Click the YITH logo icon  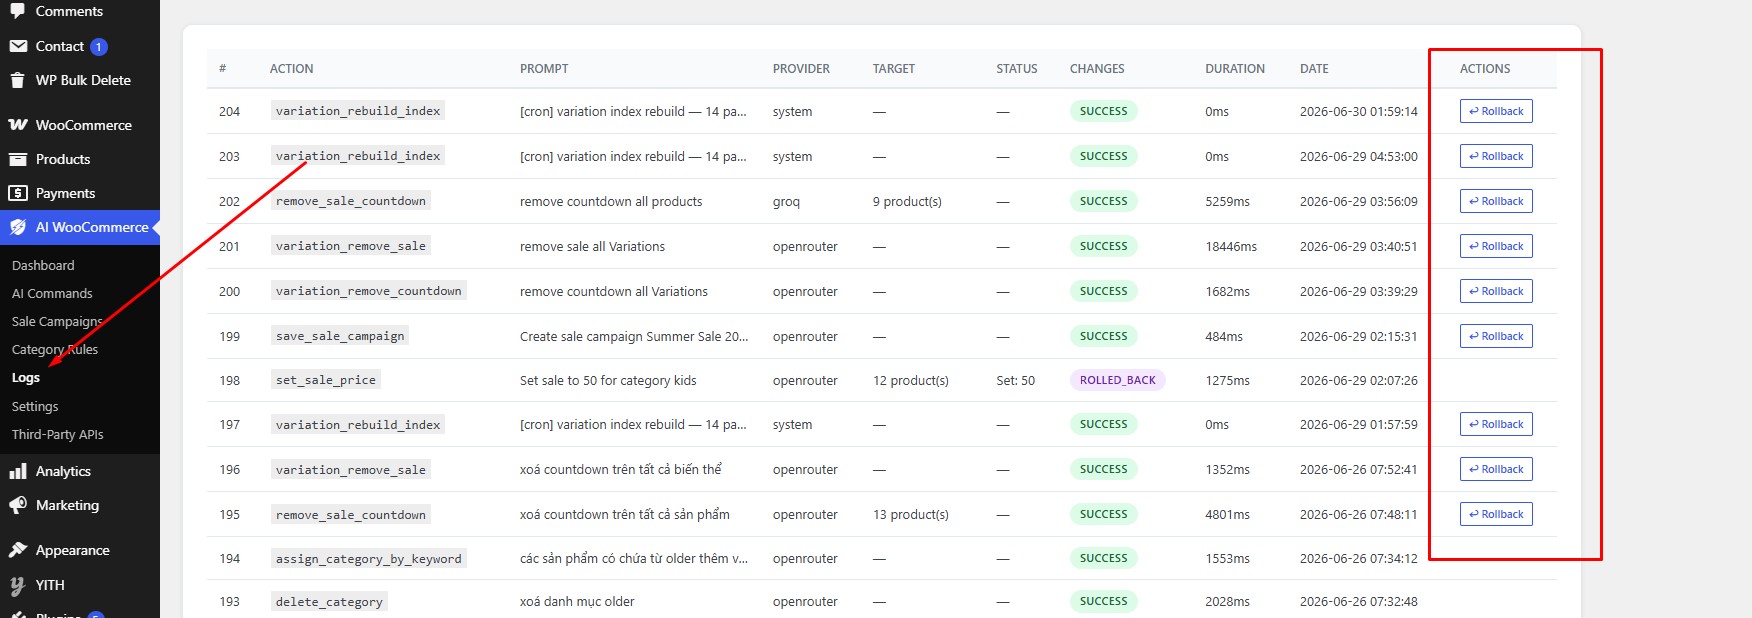point(18,585)
